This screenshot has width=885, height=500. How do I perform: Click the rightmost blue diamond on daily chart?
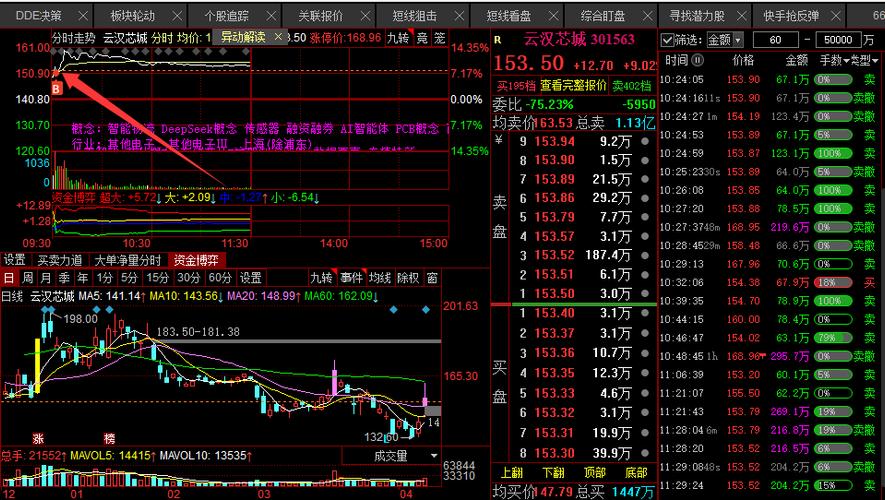(x=426, y=309)
